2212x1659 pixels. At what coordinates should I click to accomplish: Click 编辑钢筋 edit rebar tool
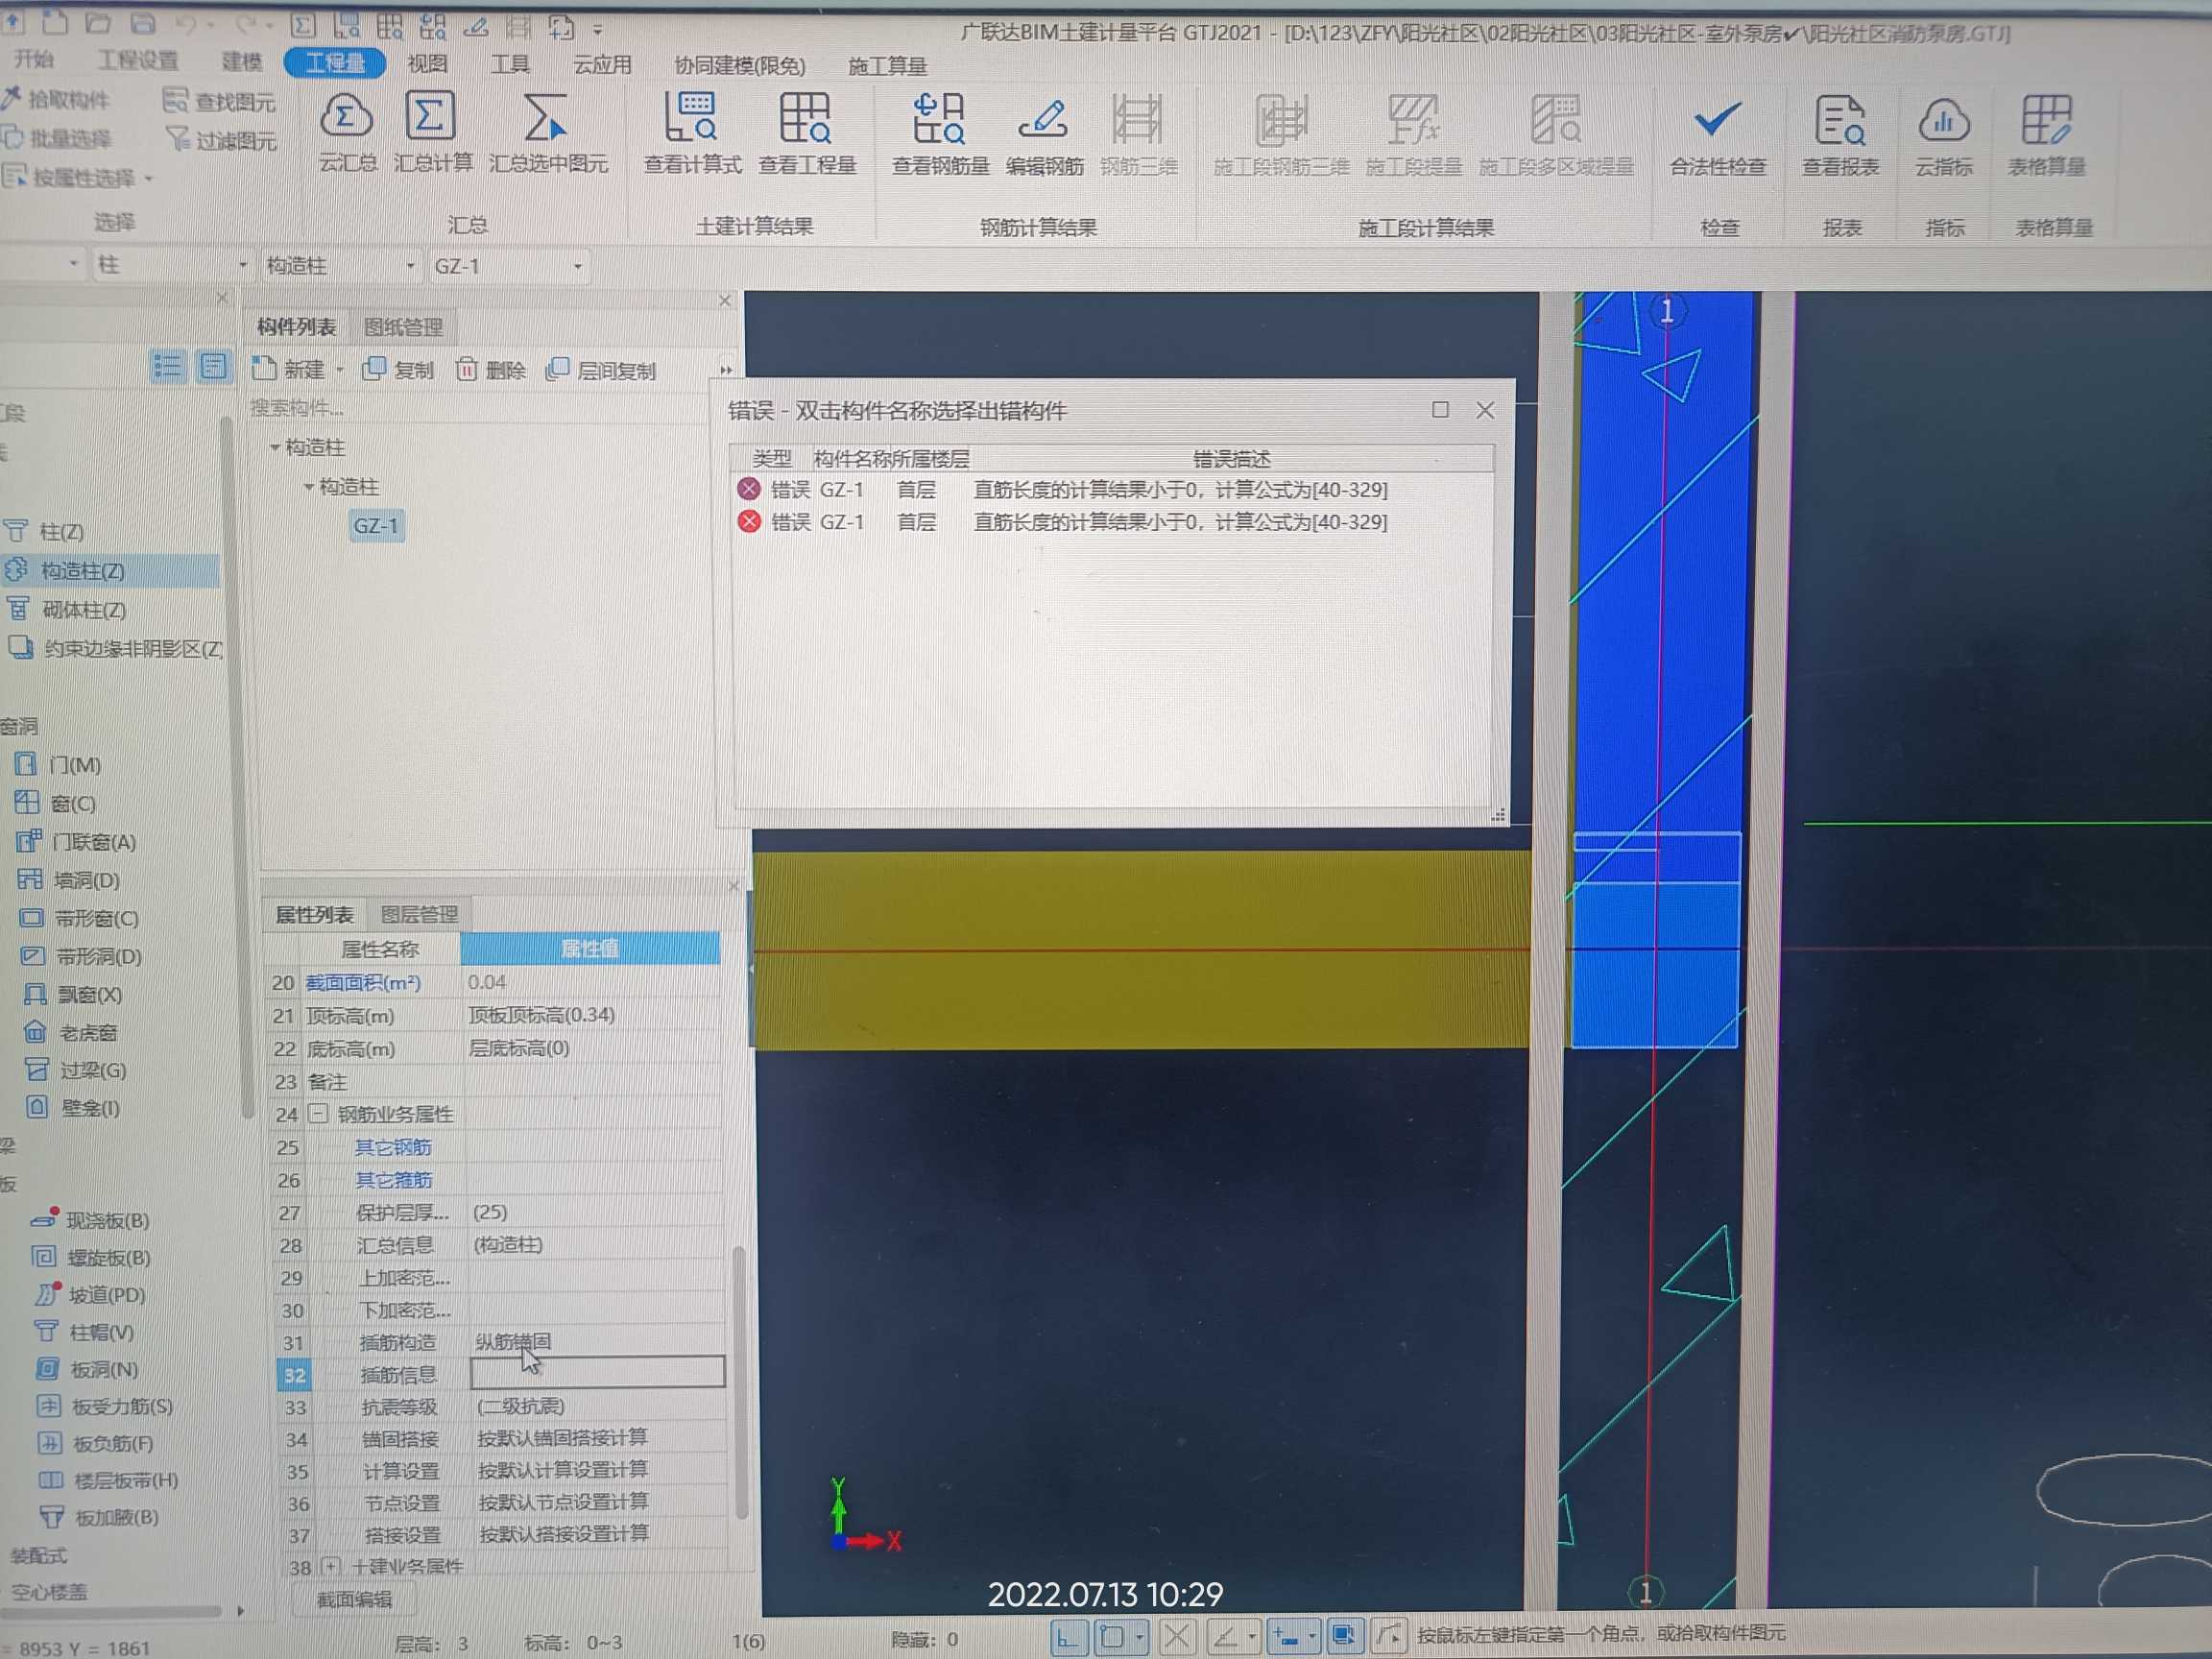point(1044,135)
